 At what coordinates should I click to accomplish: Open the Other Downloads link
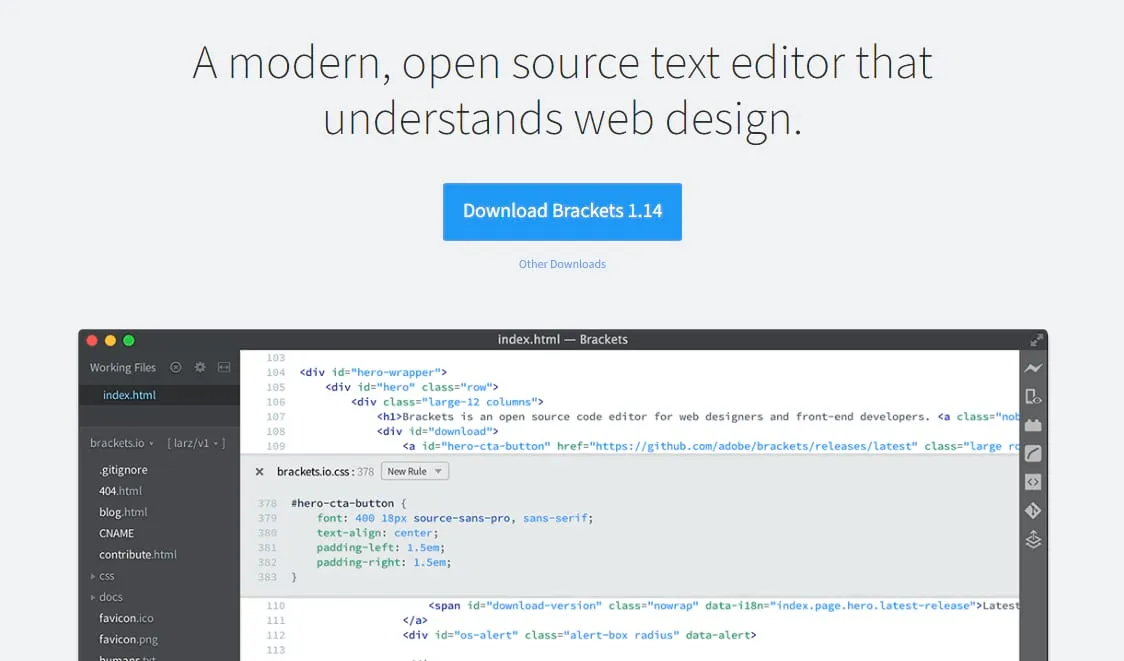point(562,263)
